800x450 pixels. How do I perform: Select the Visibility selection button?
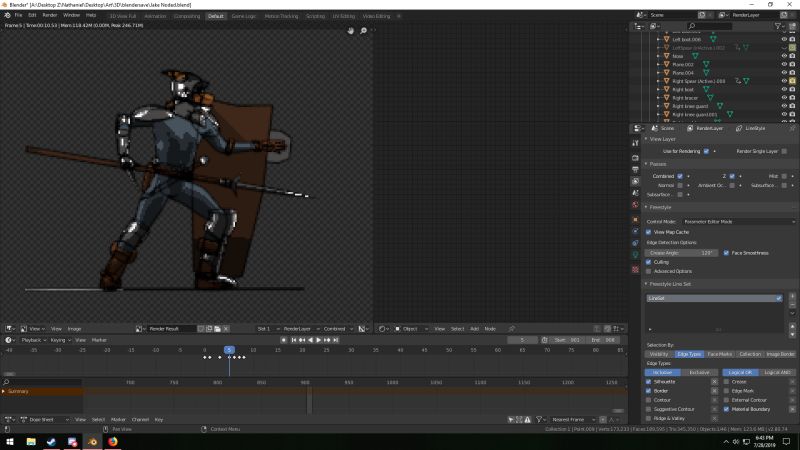659,354
